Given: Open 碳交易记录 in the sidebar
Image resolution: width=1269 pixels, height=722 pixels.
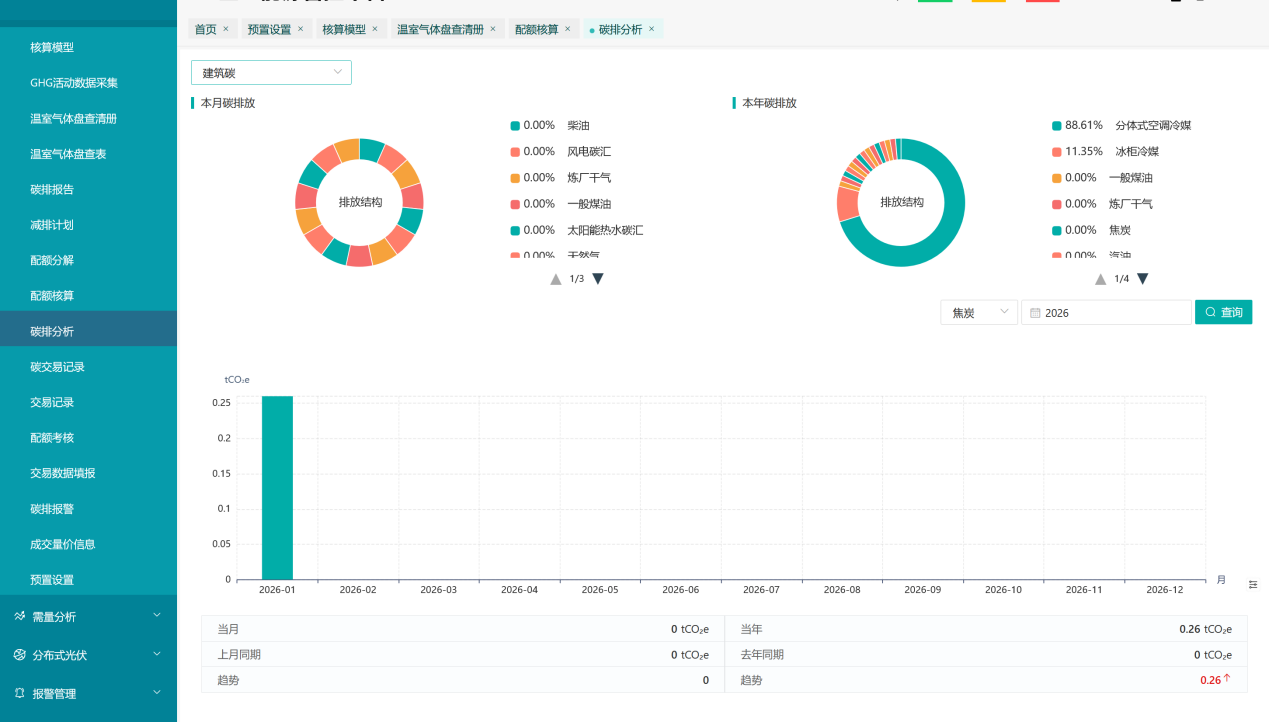Looking at the screenshot, I should 57,367.
